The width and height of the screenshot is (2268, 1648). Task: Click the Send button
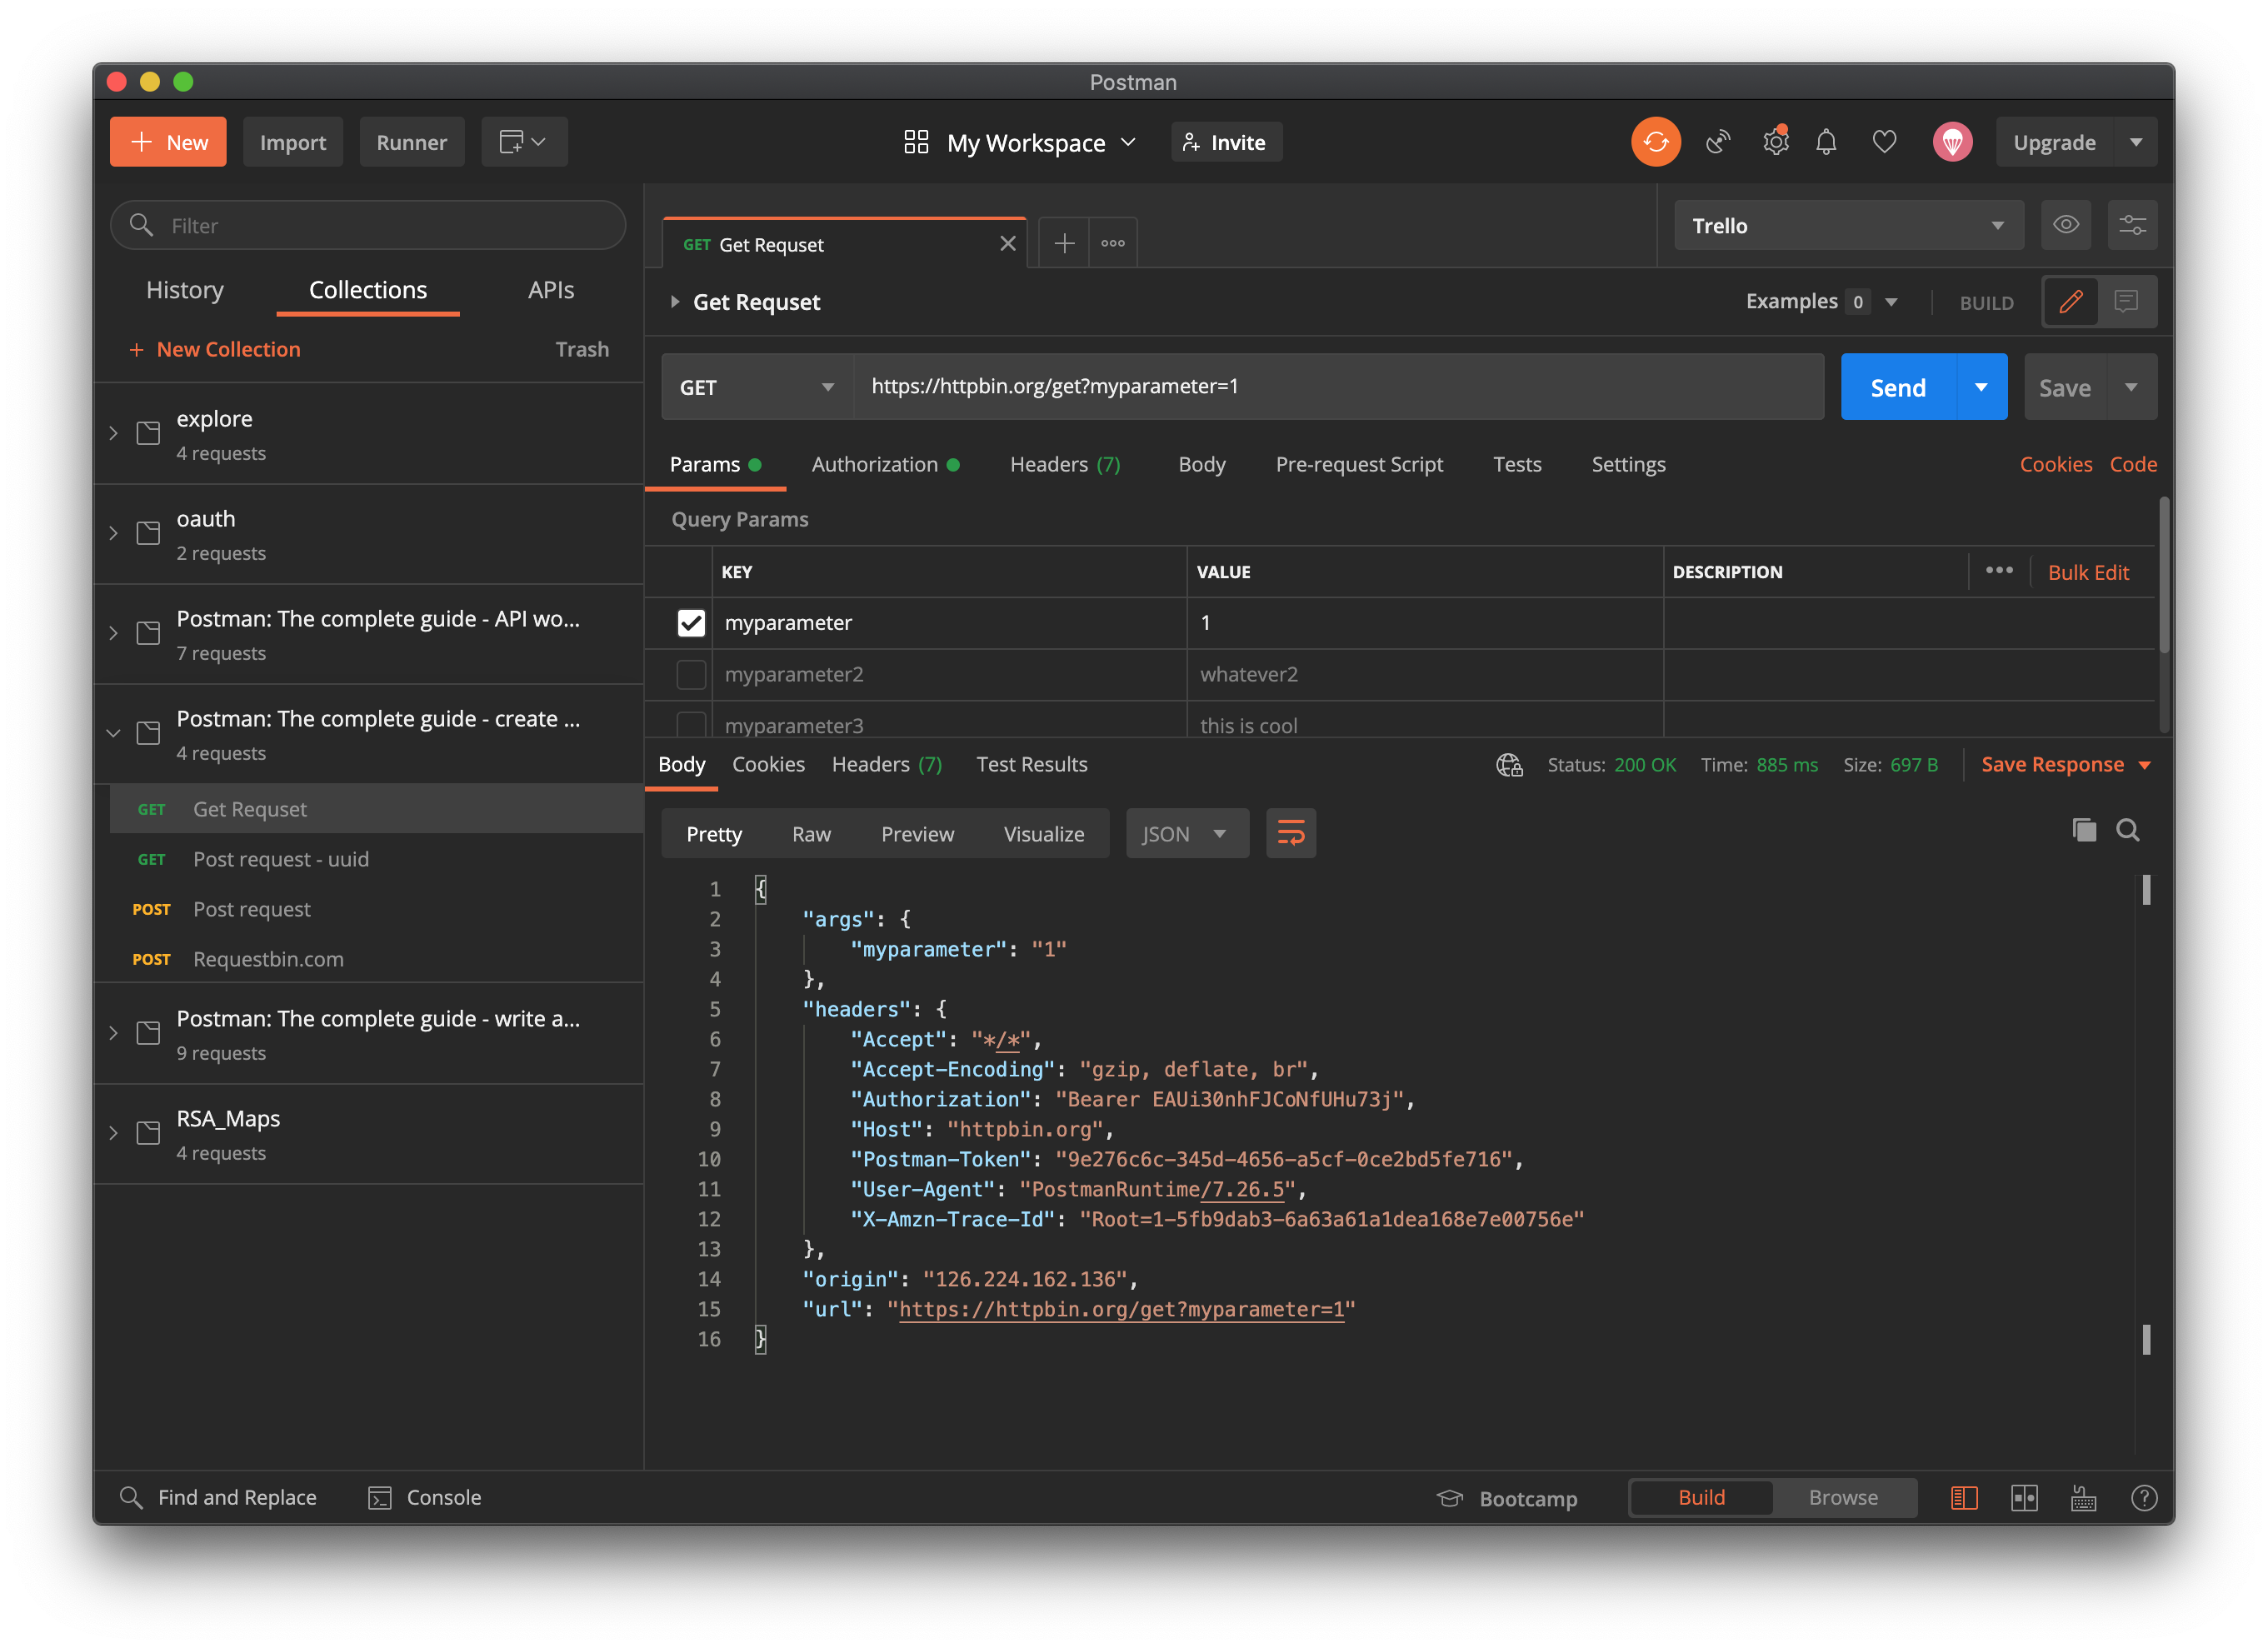[x=1897, y=386]
